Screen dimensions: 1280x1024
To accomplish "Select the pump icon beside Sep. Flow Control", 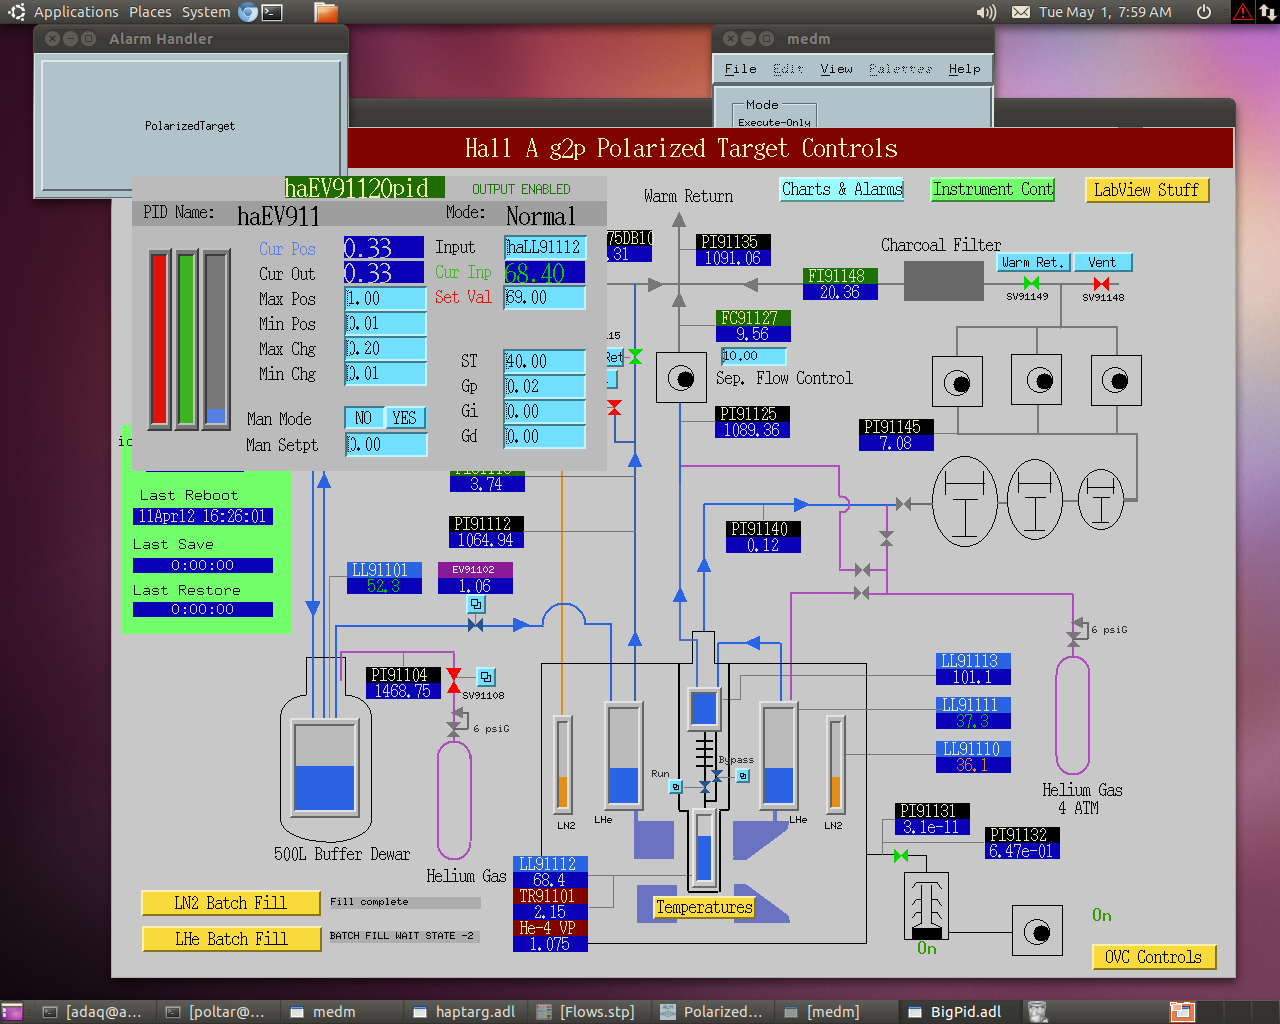I will pos(681,379).
